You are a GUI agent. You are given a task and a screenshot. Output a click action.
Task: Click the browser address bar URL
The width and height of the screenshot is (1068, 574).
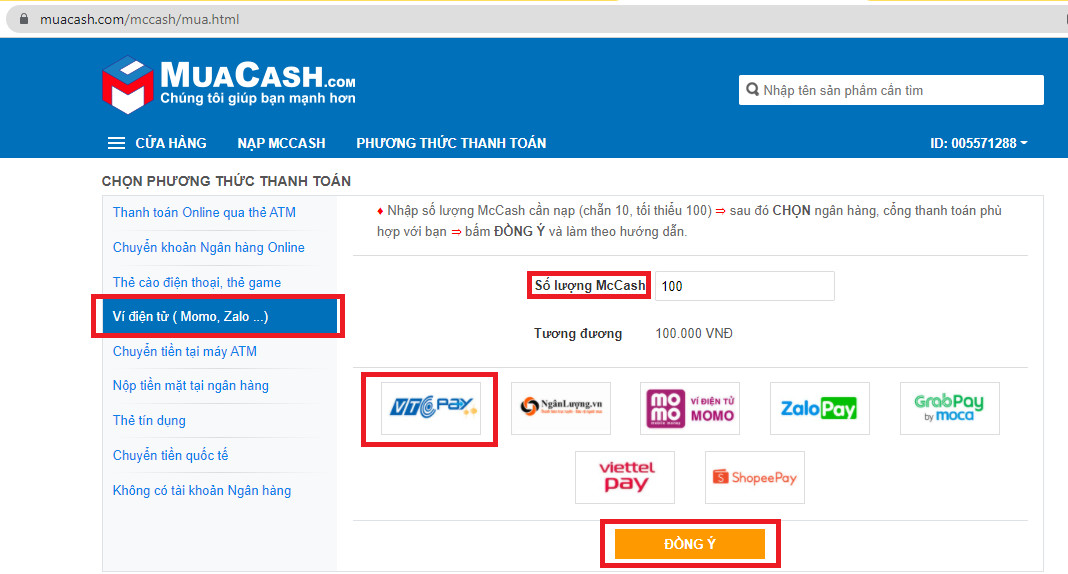tap(140, 19)
